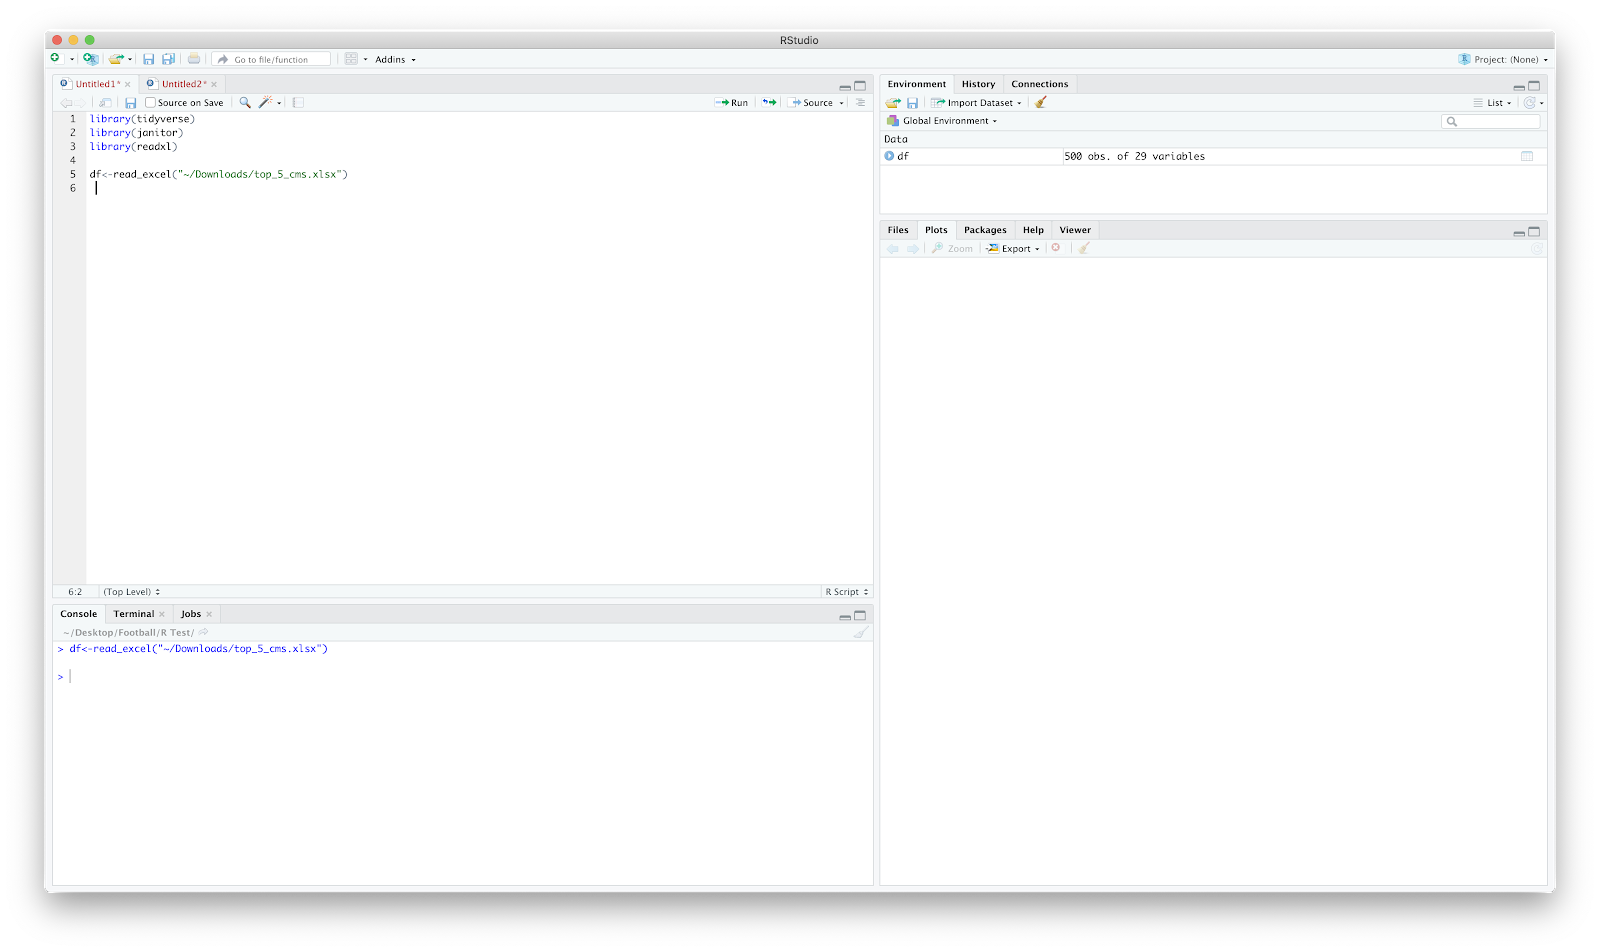Click the clear environment broom icon
Viewport: 1600px width, 952px height.
[x=1041, y=103]
